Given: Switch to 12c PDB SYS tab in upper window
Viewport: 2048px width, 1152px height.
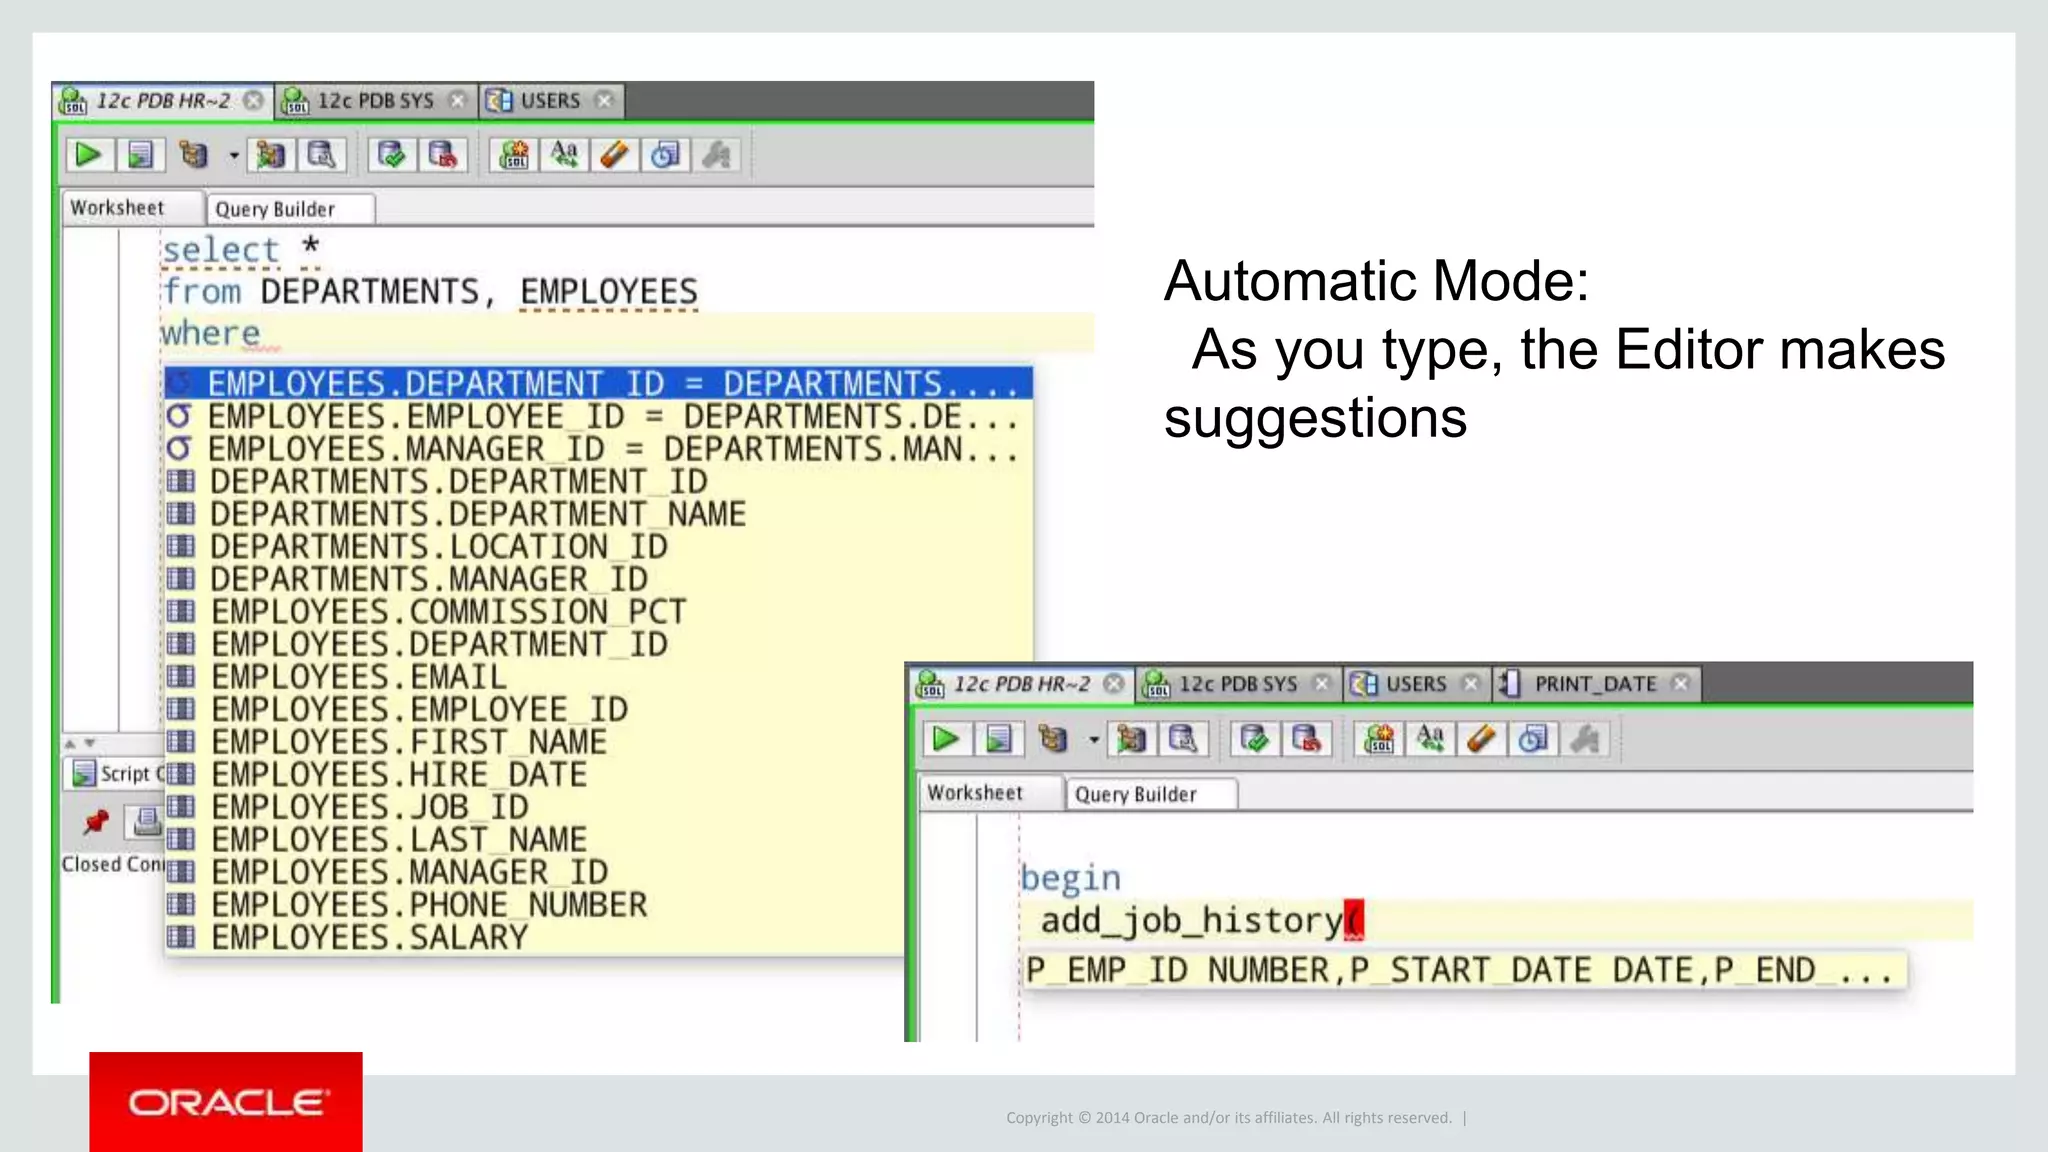Looking at the screenshot, I should 375,101.
